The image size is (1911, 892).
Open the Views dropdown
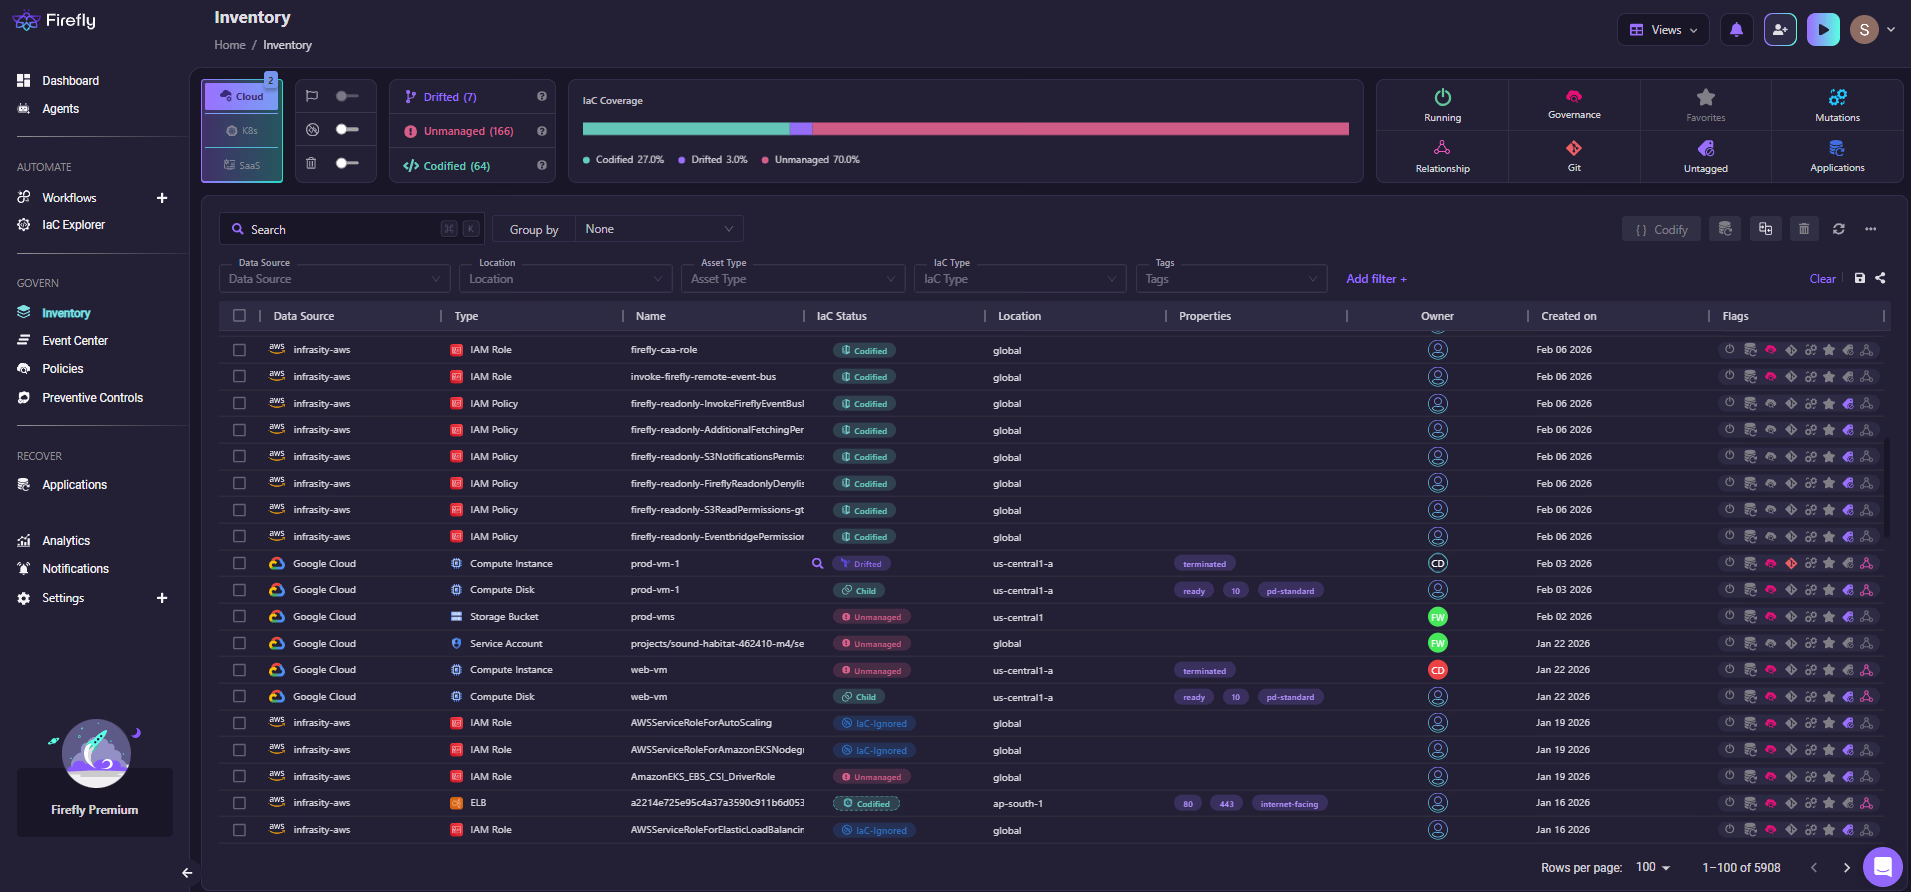pyautogui.click(x=1663, y=30)
